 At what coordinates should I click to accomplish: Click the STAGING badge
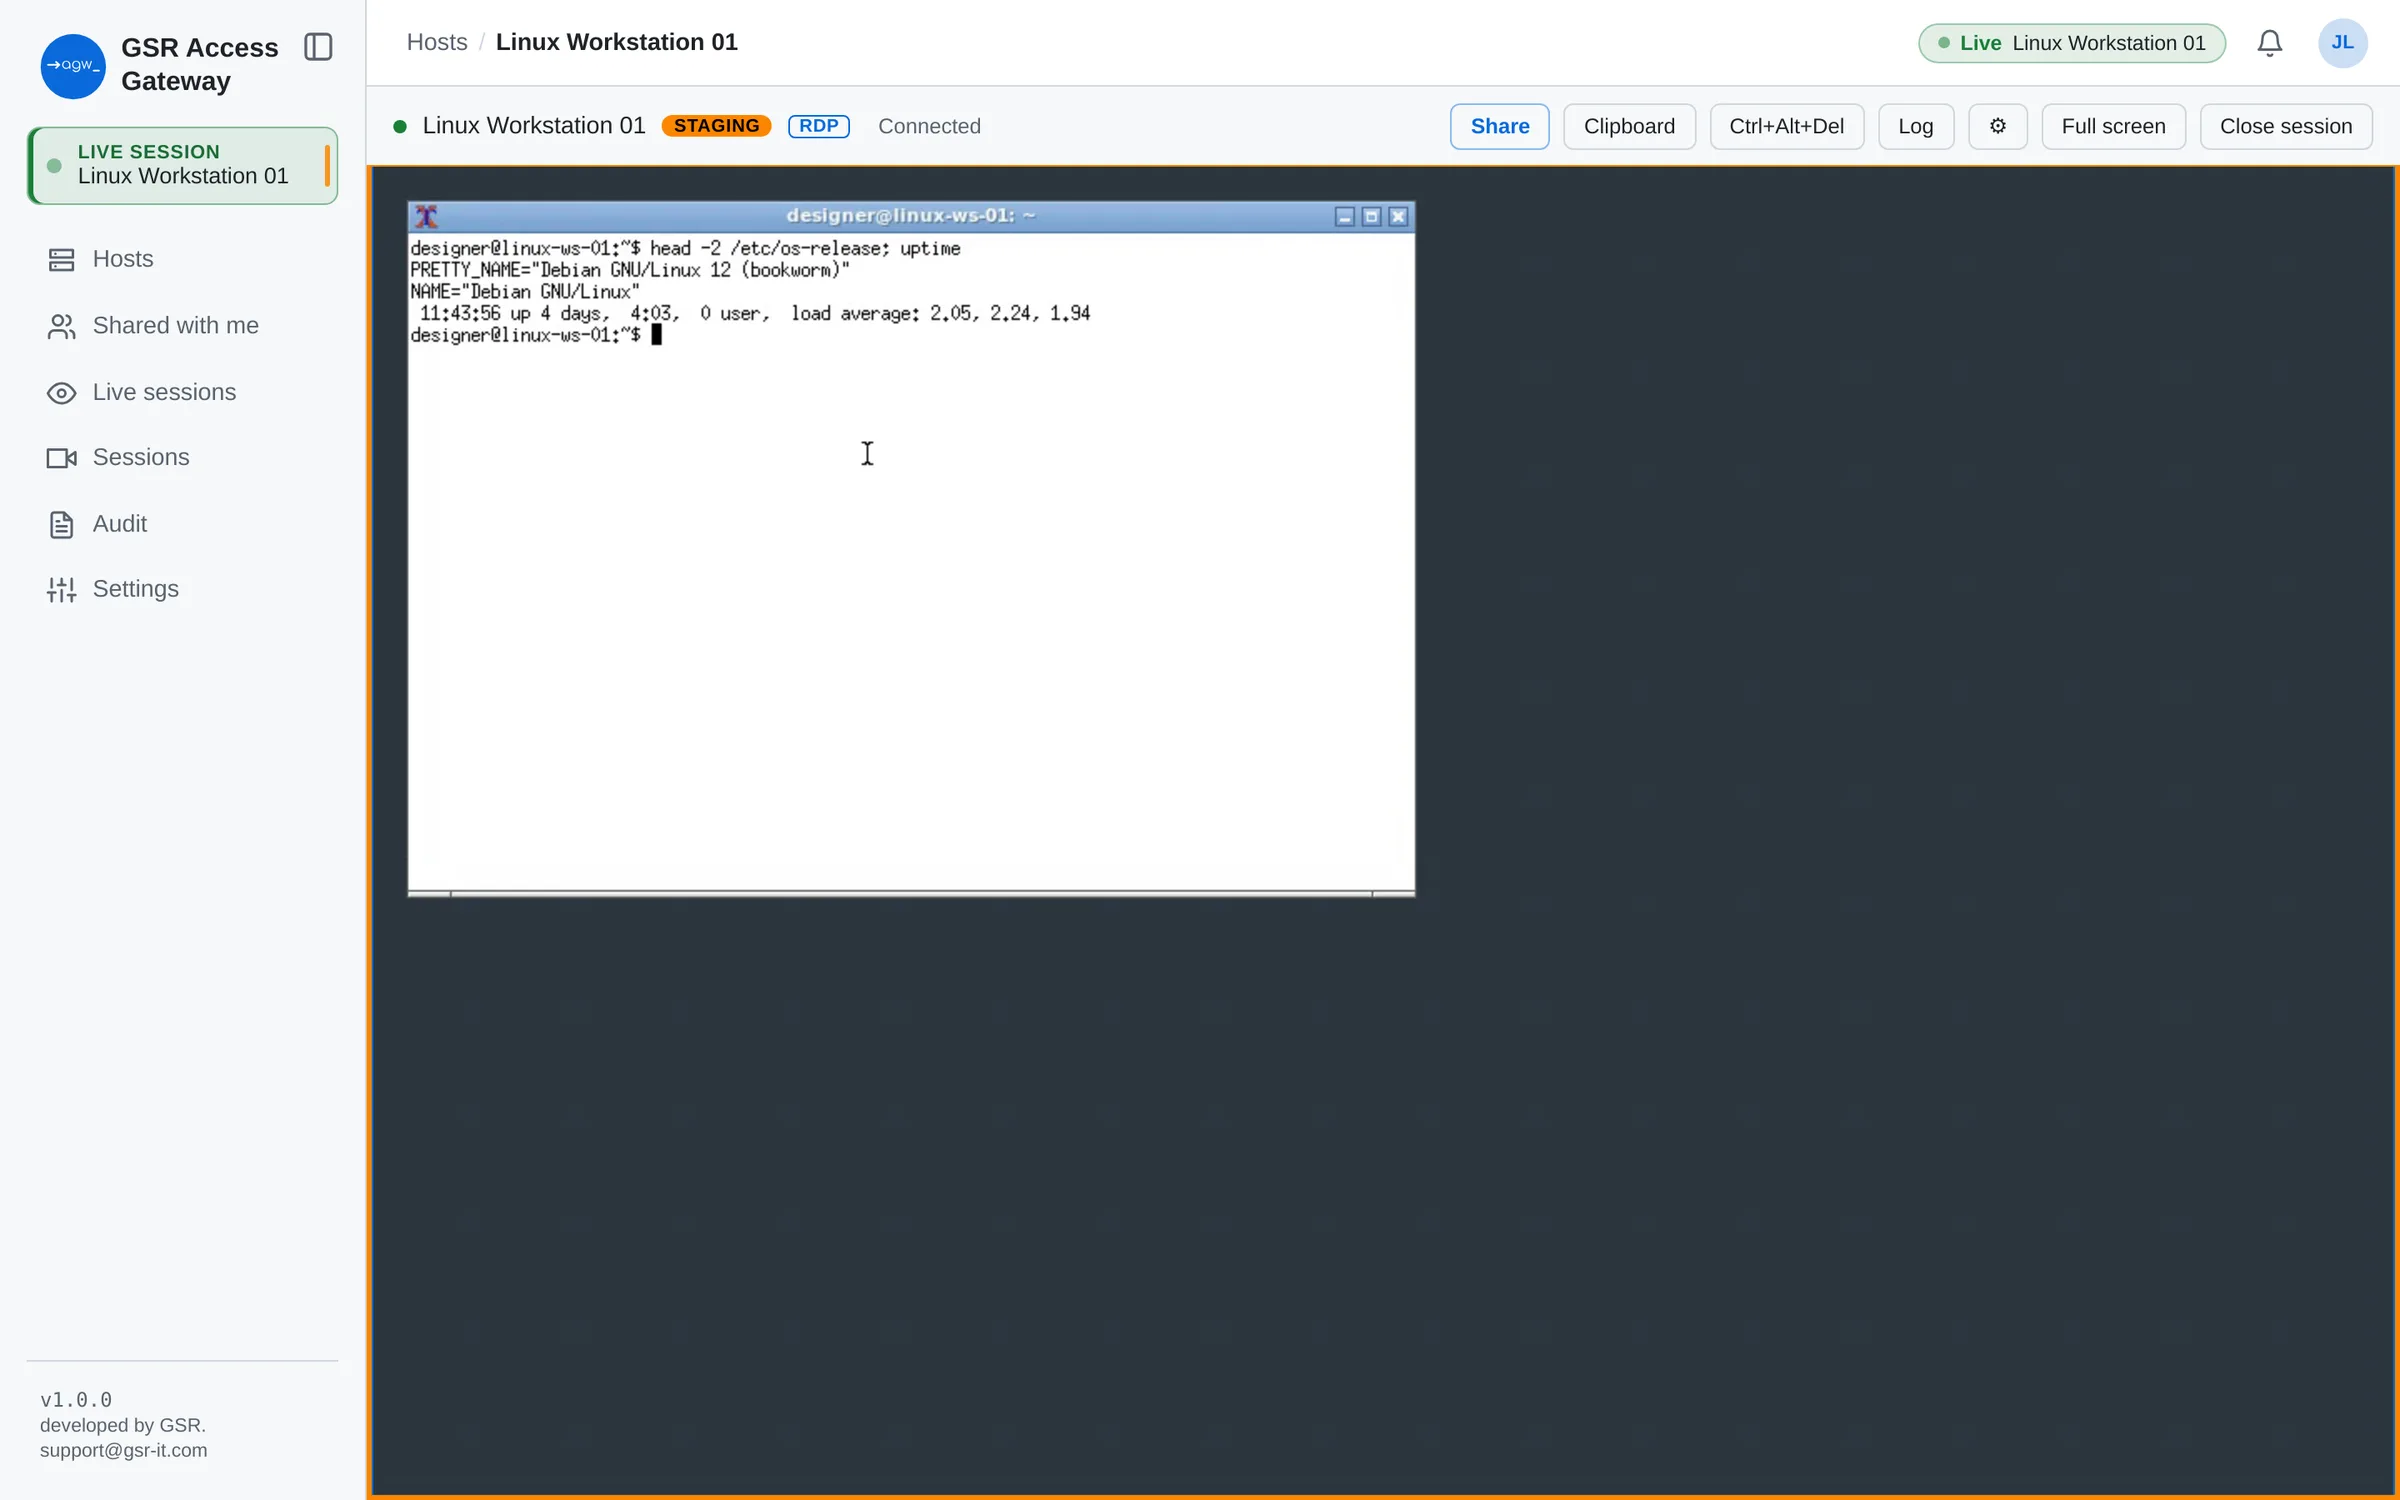716,126
